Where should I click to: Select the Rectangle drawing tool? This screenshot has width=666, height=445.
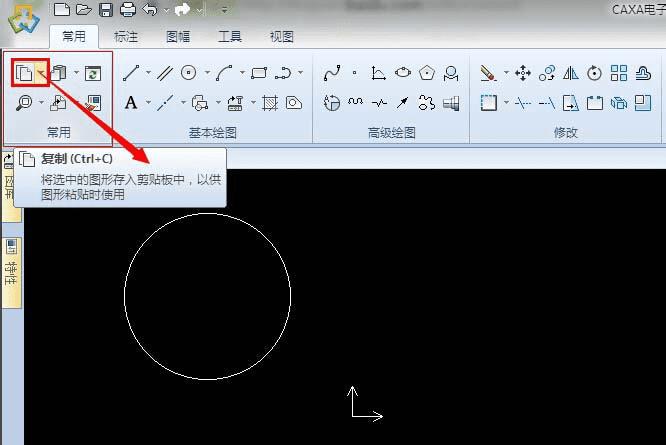click(x=259, y=73)
